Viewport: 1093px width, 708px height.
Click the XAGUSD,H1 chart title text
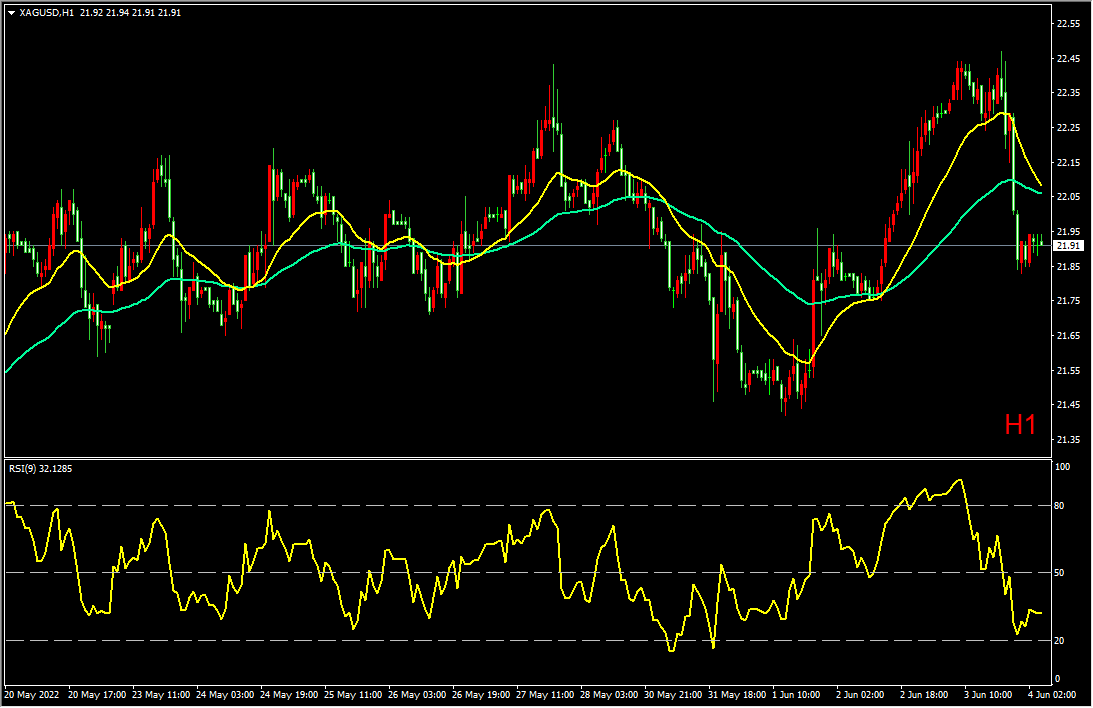(x=47, y=13)
